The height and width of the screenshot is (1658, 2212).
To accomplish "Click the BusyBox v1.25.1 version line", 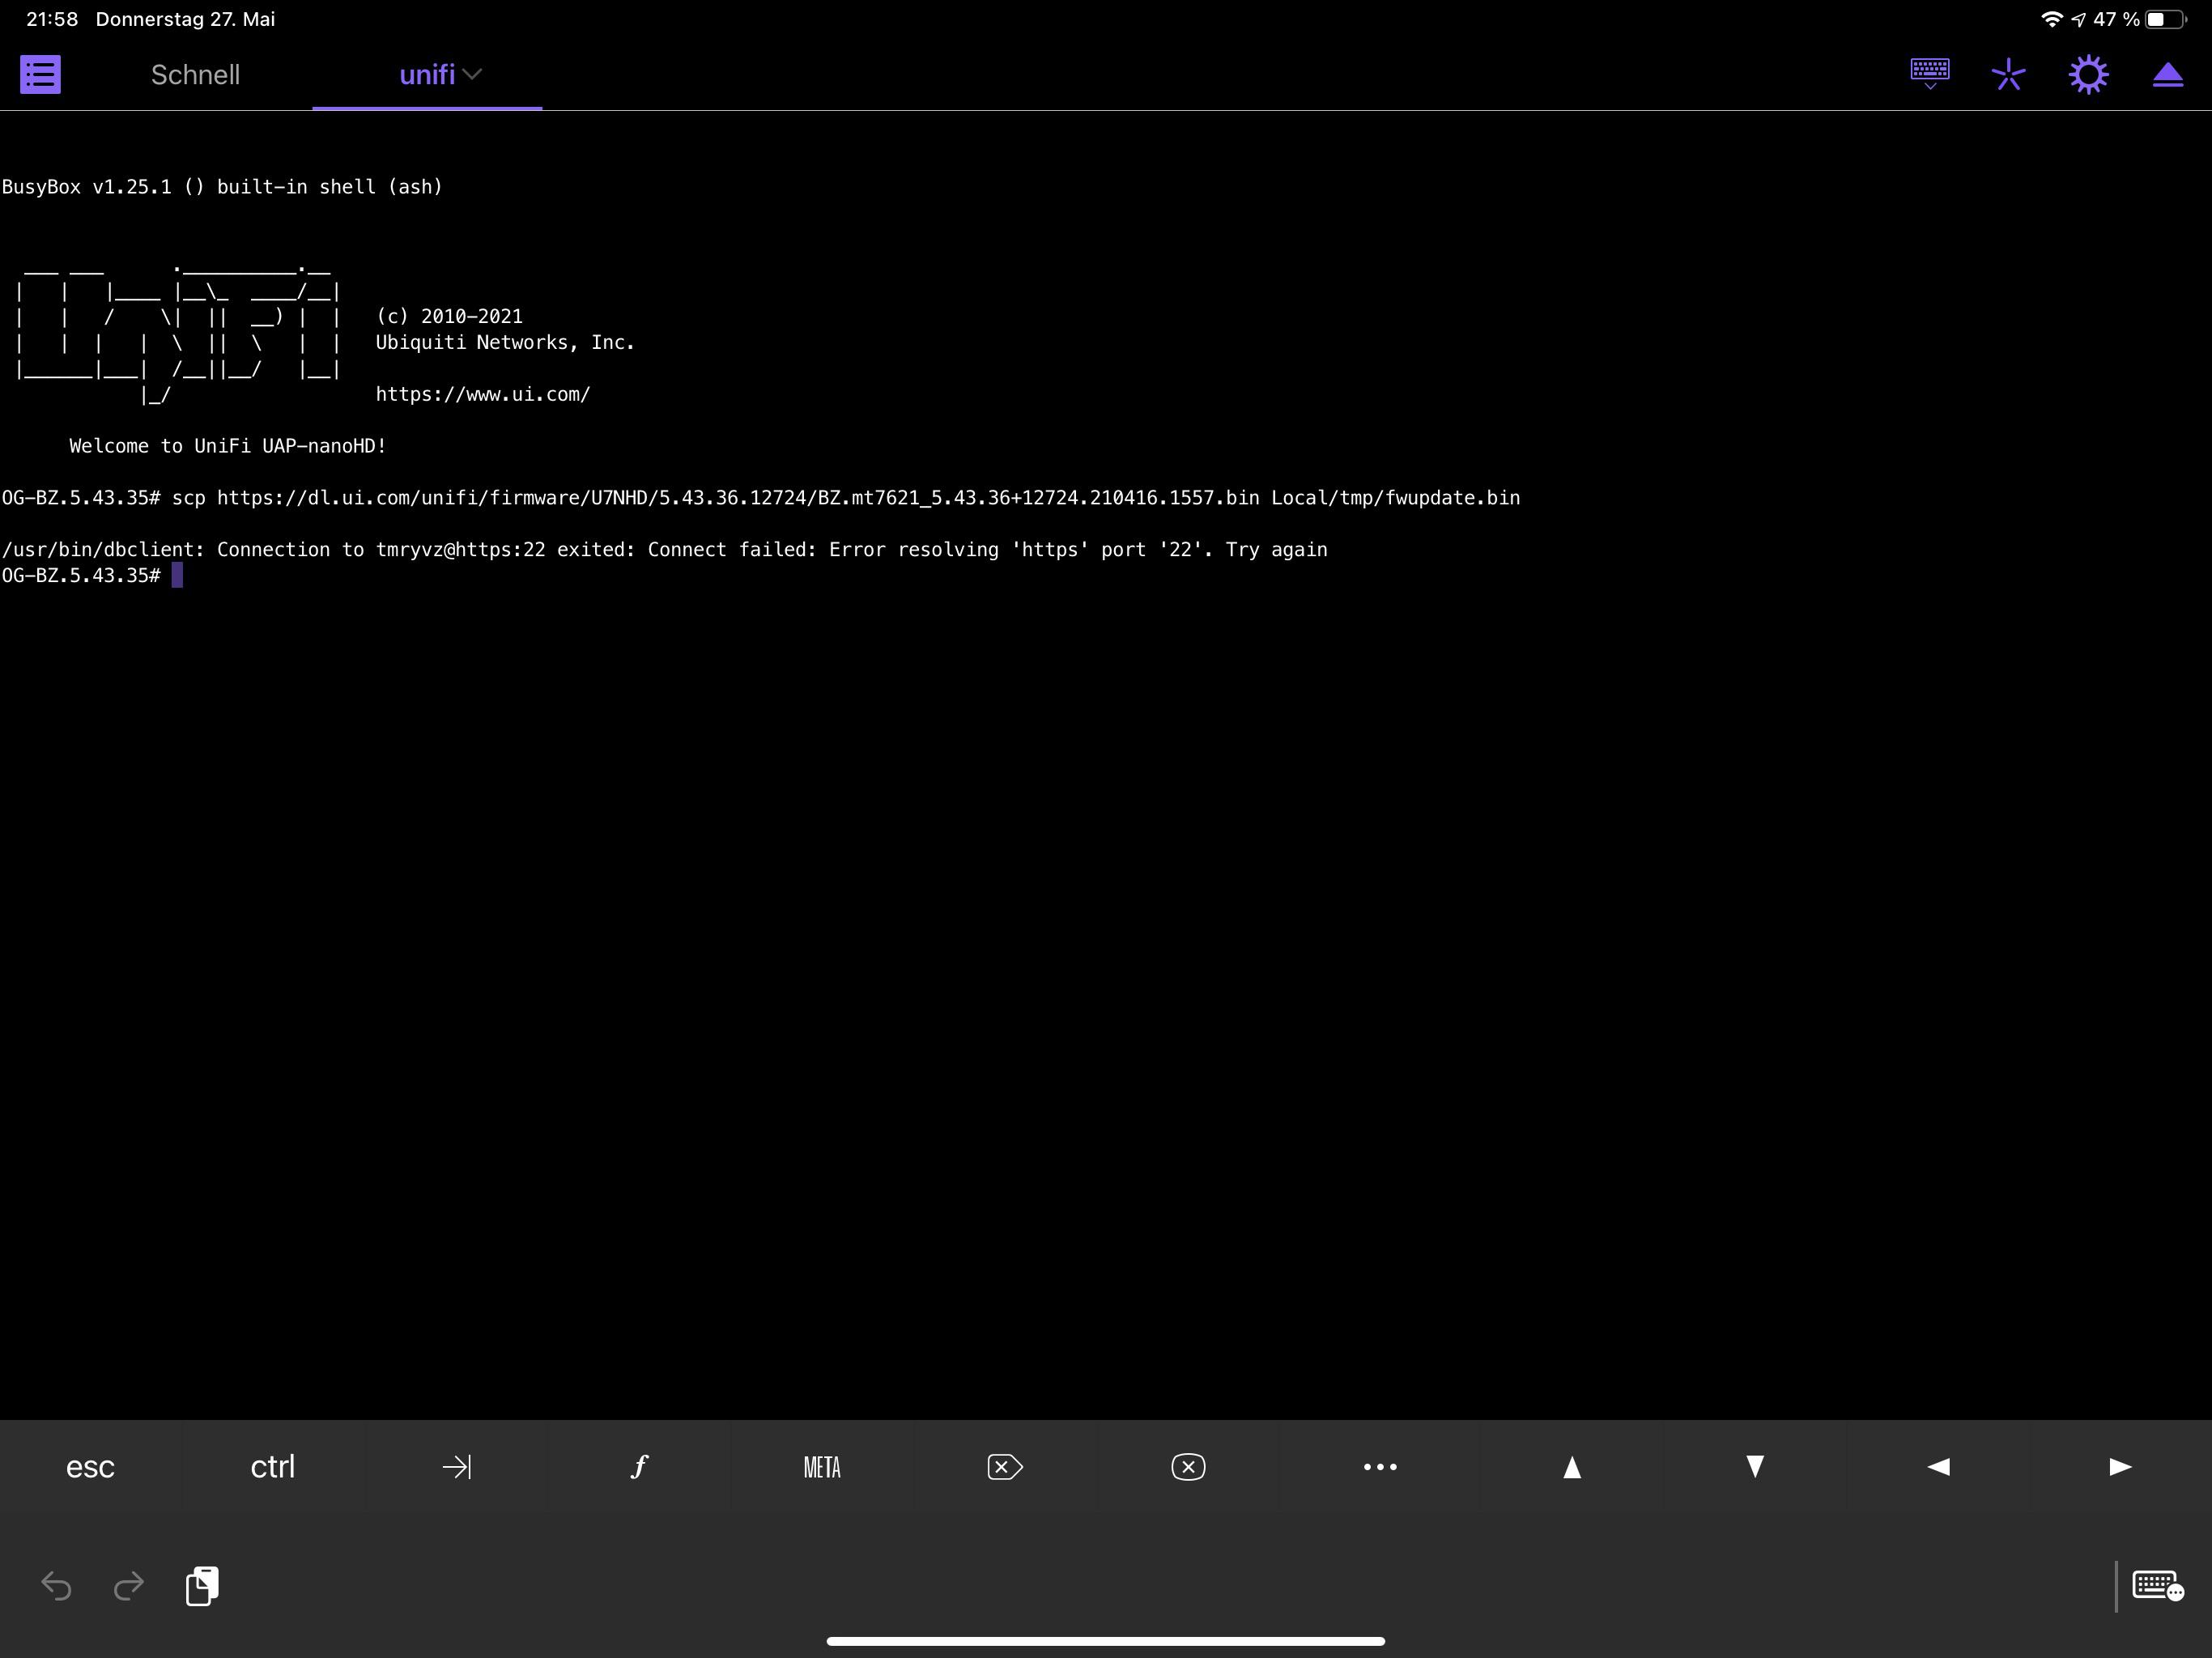I will pos(222,187).
